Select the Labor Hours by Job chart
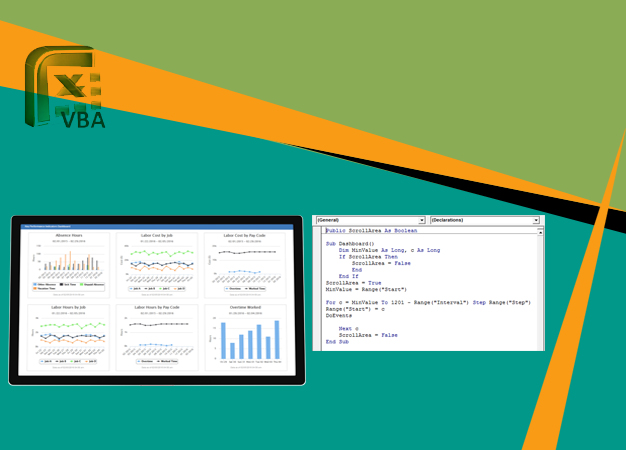Viewport: 626px width, 450px height. [x=68, y=337]
